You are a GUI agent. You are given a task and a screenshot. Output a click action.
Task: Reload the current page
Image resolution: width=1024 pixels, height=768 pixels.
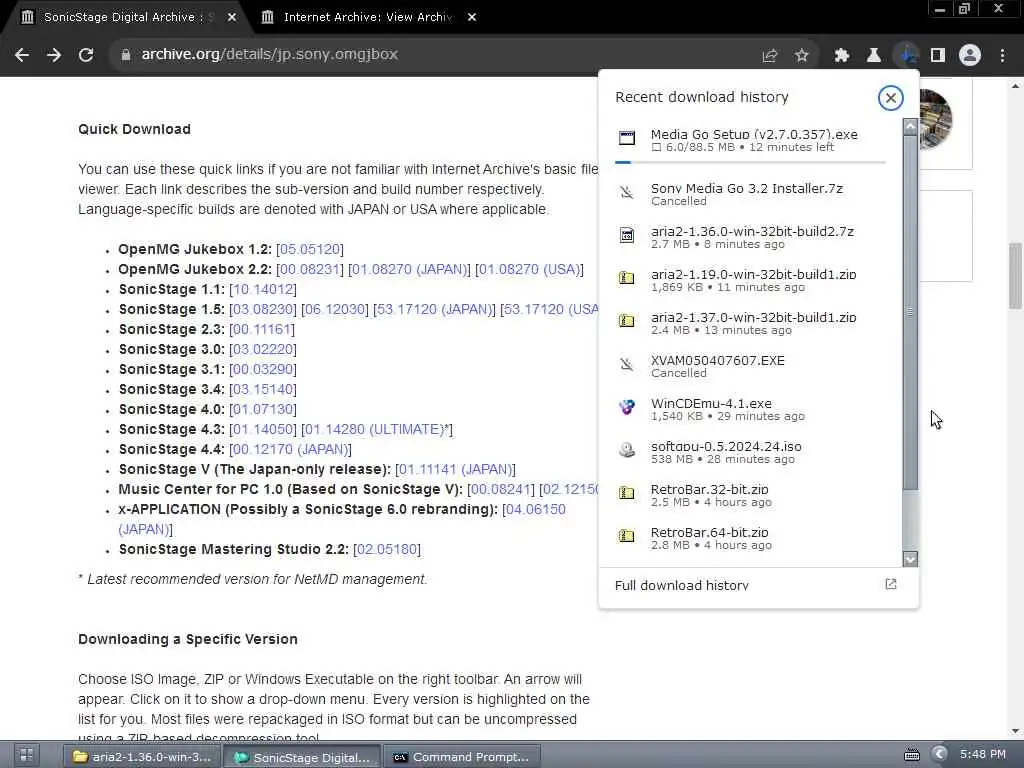tap(86, 55)
